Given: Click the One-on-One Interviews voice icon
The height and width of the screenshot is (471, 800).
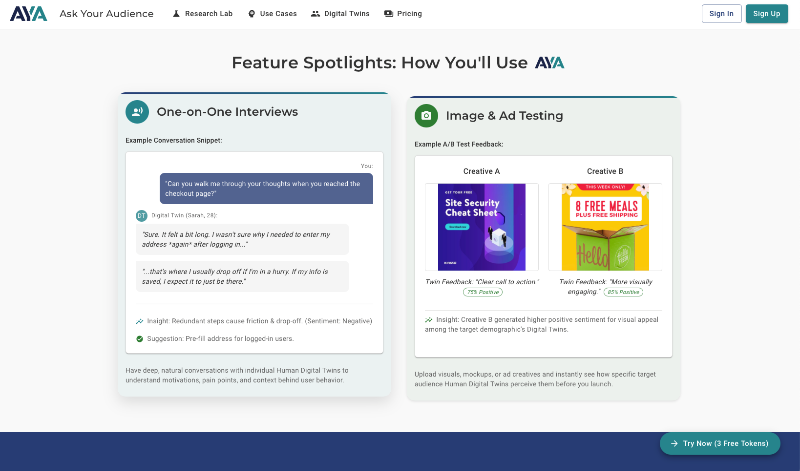Looking at the screenshot, I should pyautogui.click(x=137, y=112).
